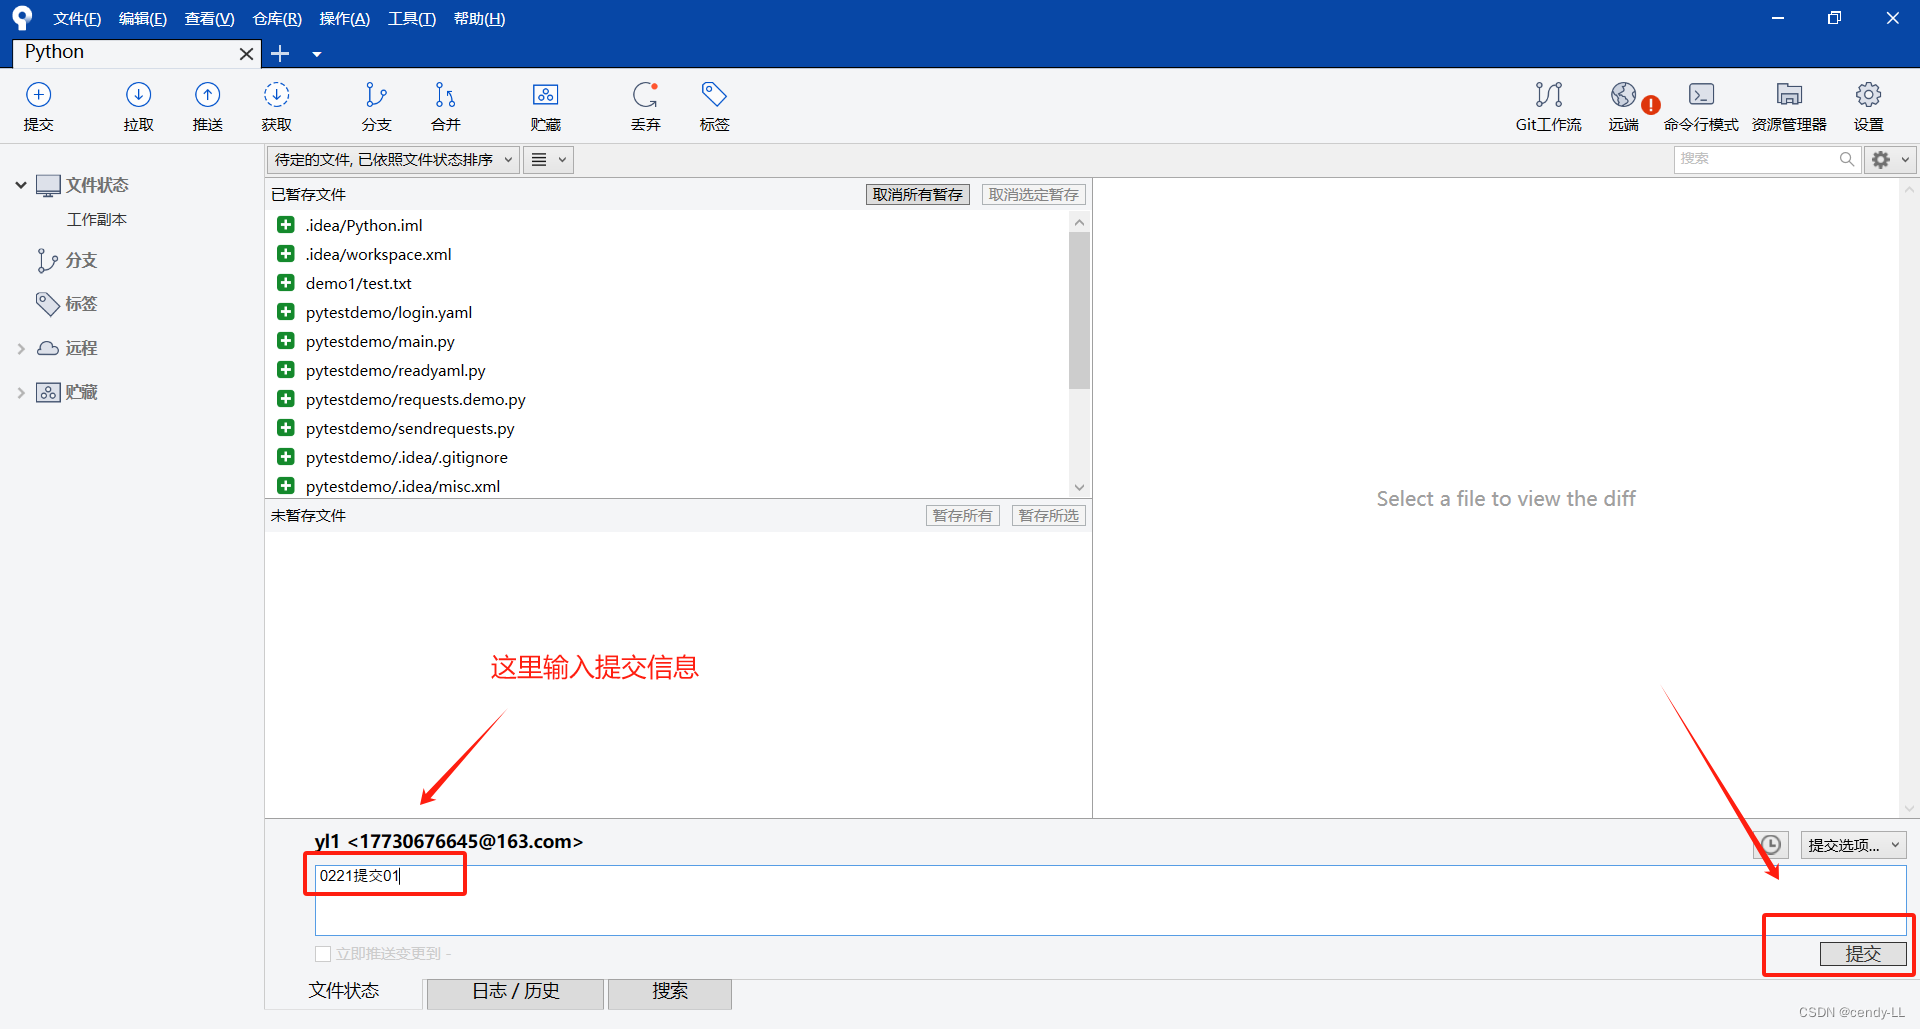The width and height of the screenshot is (1920, 1029).
Task: Close the Python repository tab
Action: (246, 53)
